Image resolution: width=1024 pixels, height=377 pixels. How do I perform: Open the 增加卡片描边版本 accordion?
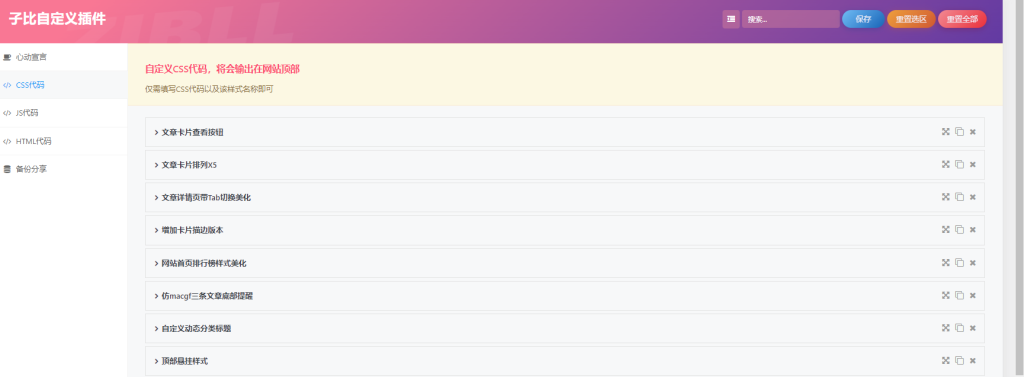tap(564, 230)
